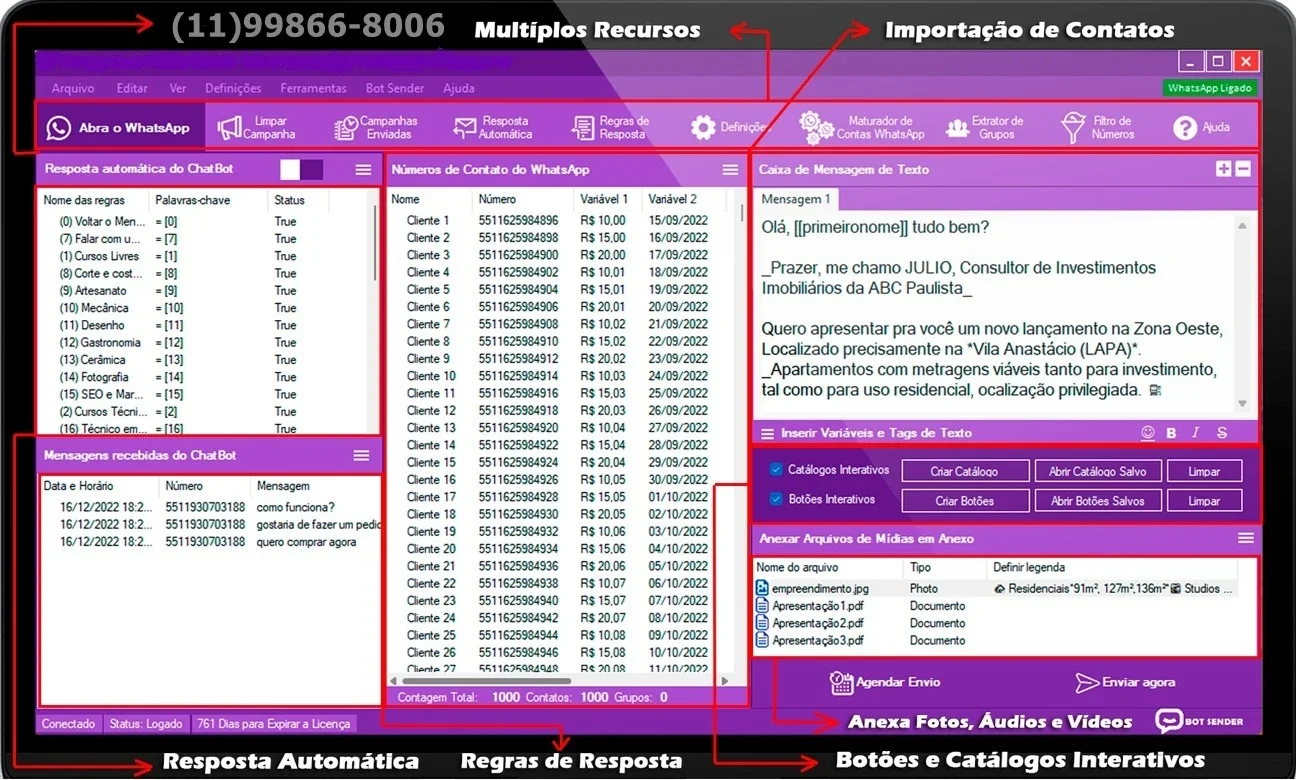
Task: Click the Enviar agora button
Action: coord(1125,682)
